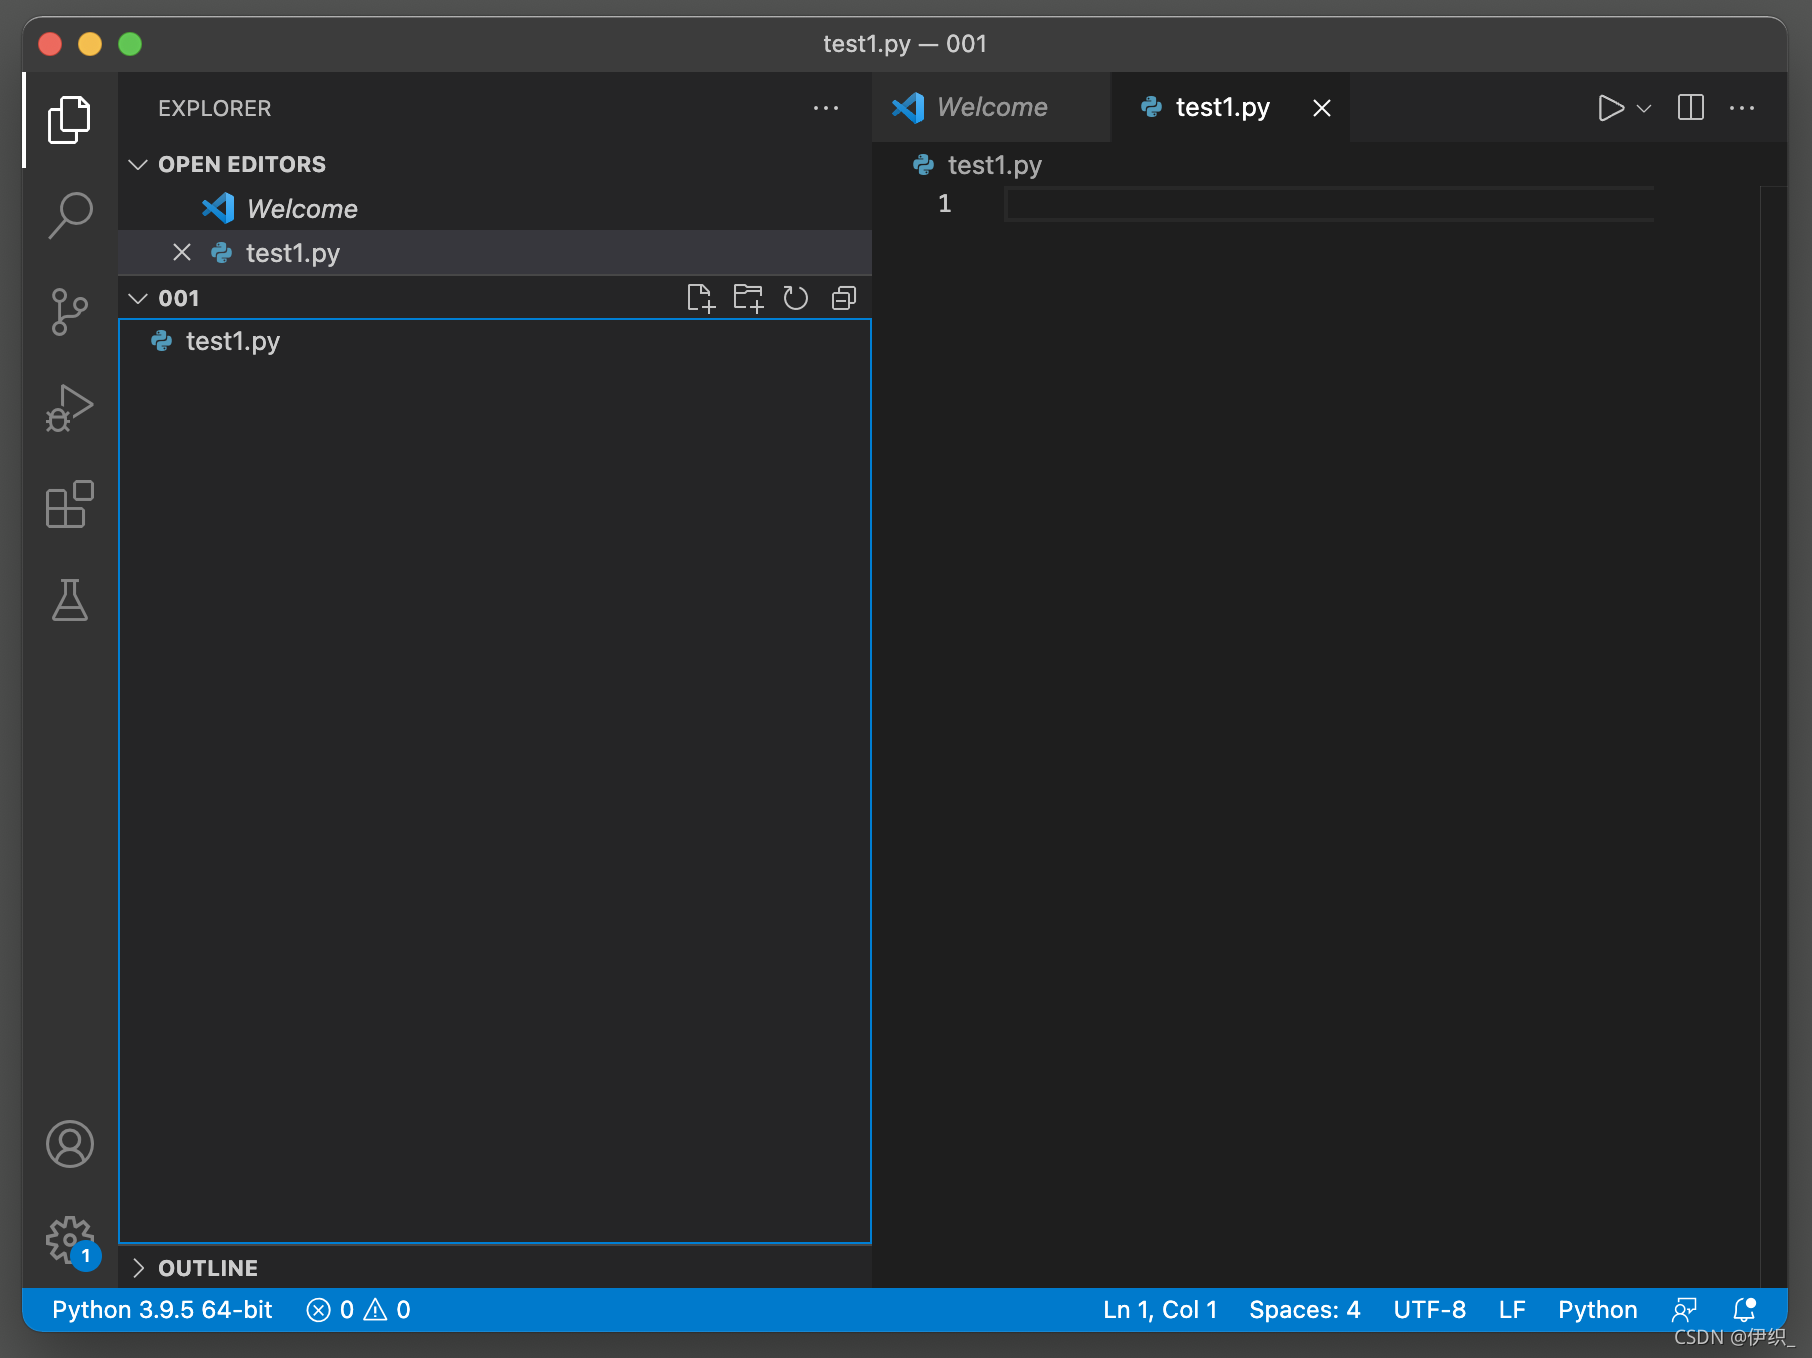Click Ln 1, Col 1 in status bar
1812x1358 pixels.
tap(1160, 1310)
